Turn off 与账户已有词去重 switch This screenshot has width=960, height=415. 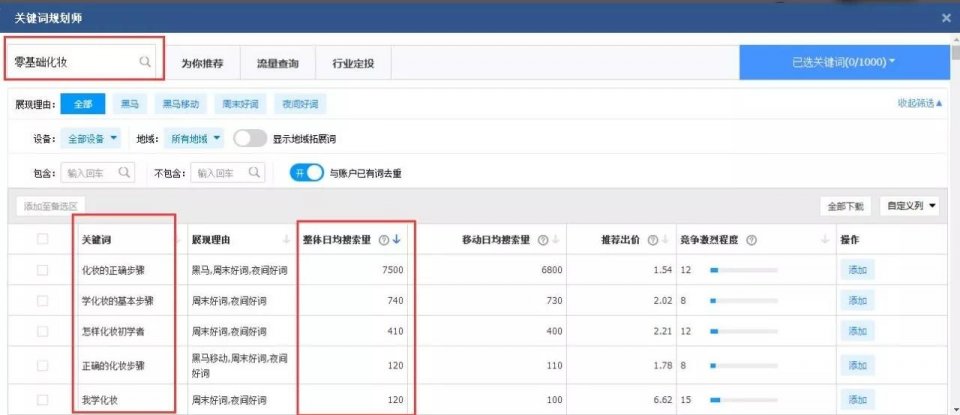(307, 172)
